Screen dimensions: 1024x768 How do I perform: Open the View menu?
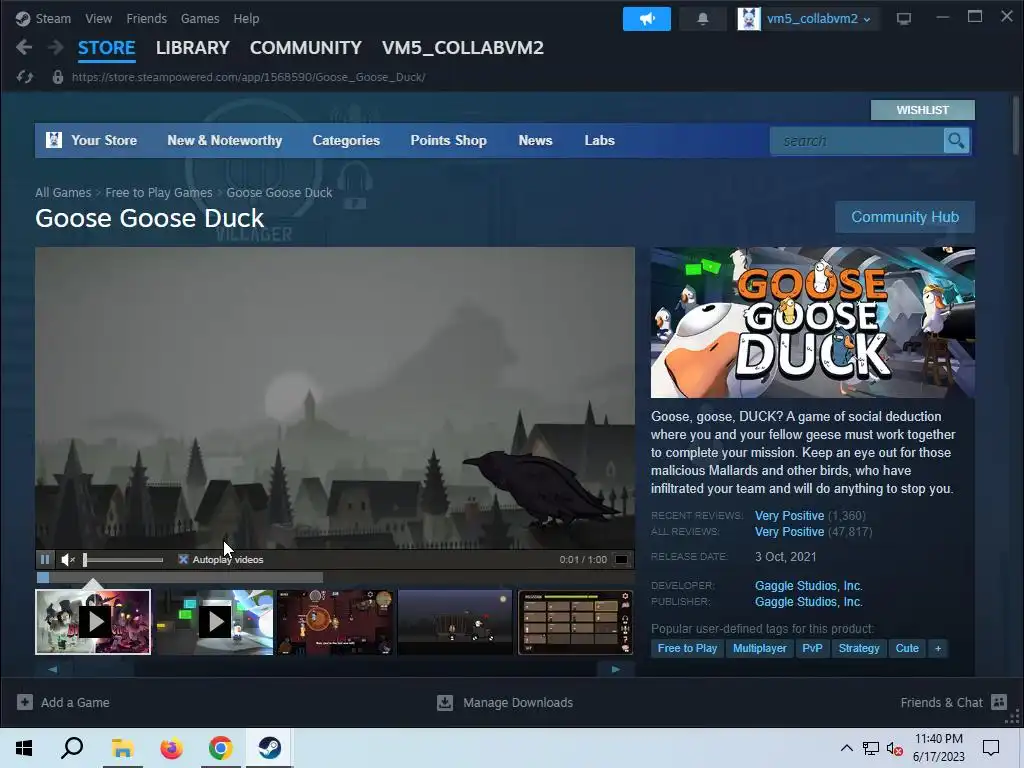tap(99, 18)
